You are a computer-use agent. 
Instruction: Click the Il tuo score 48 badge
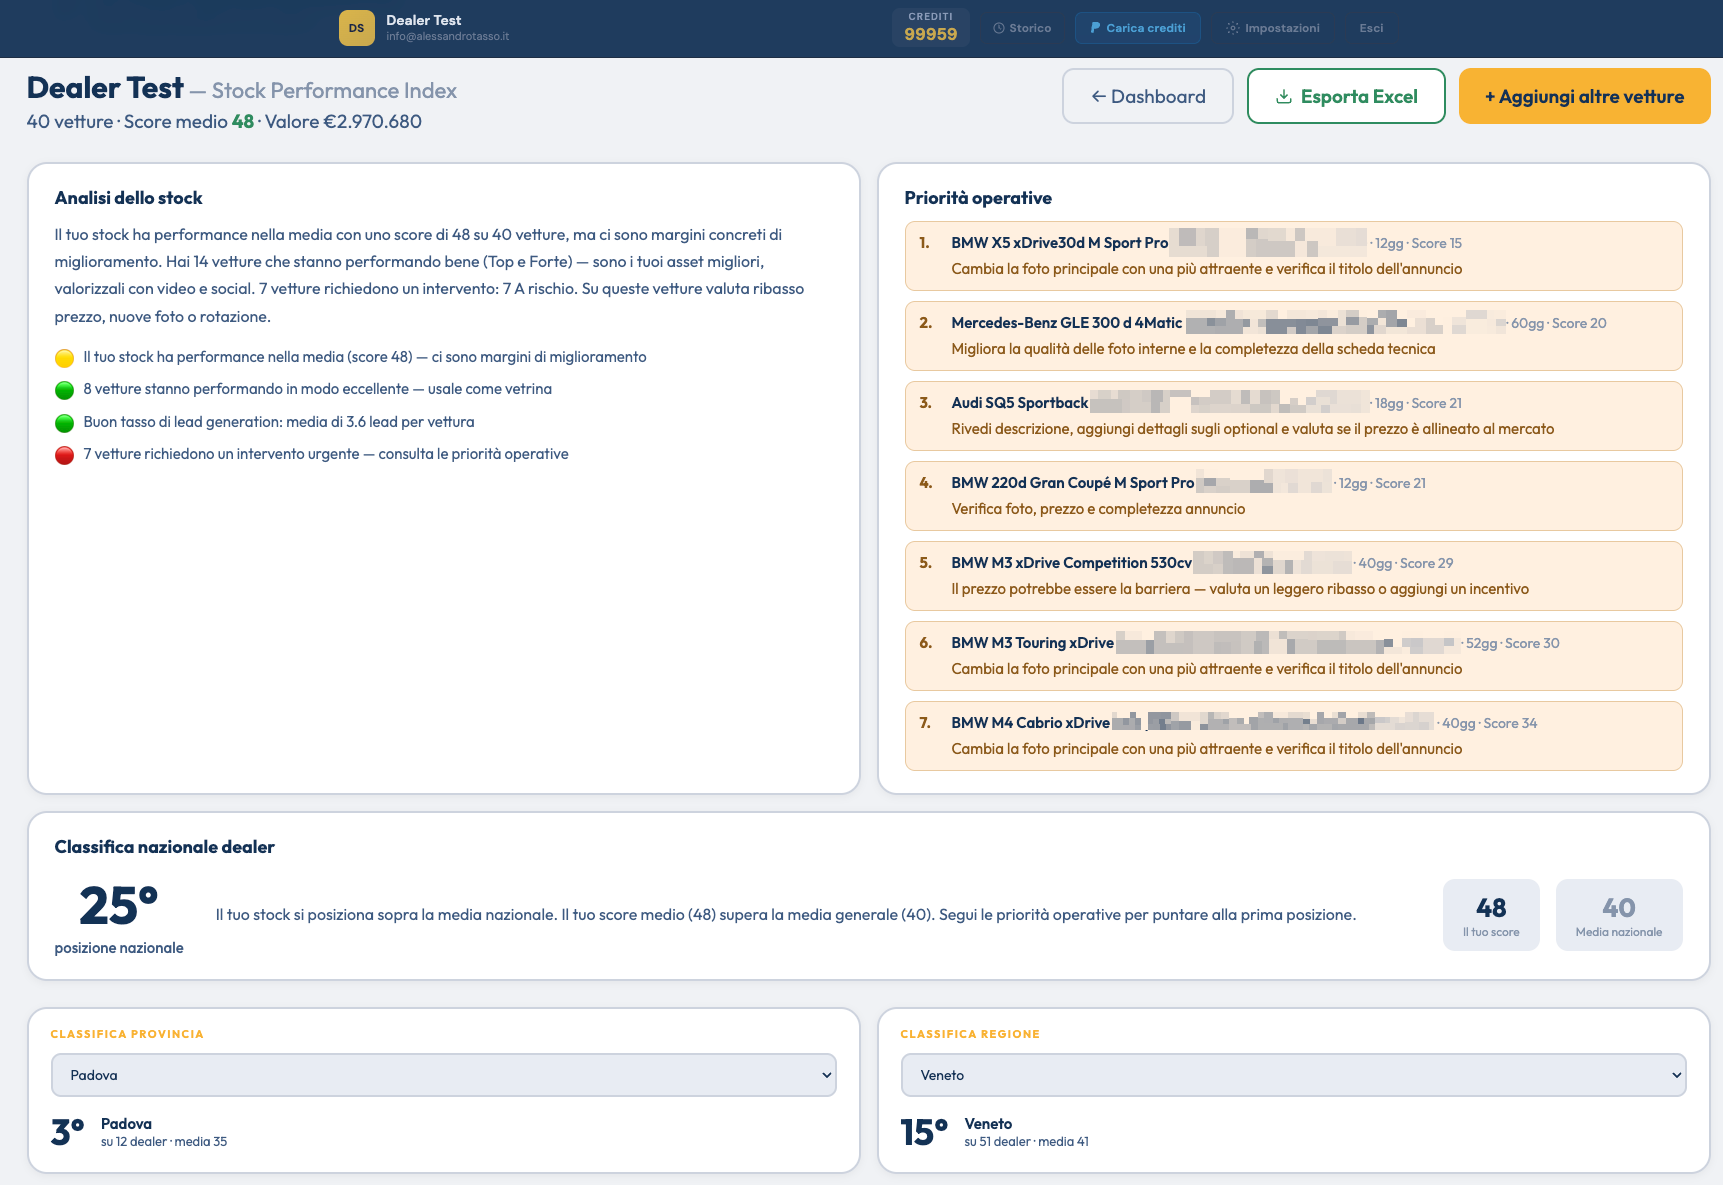(x=1491, y=914)
